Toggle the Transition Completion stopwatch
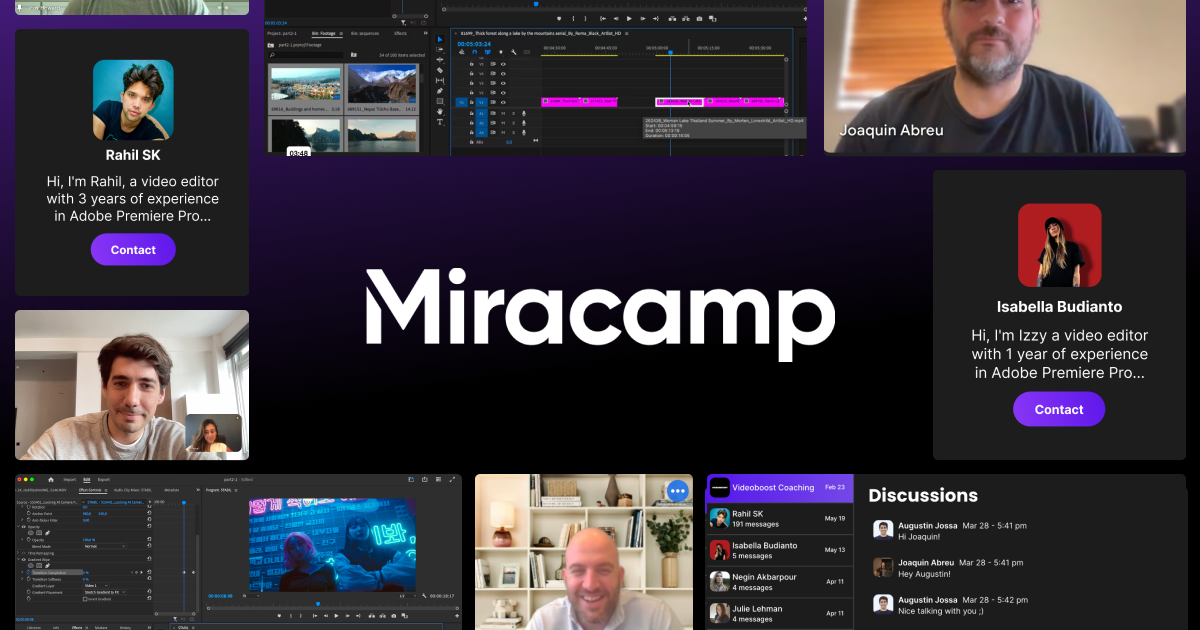The image size is (1200, 630). pos(29,572)
